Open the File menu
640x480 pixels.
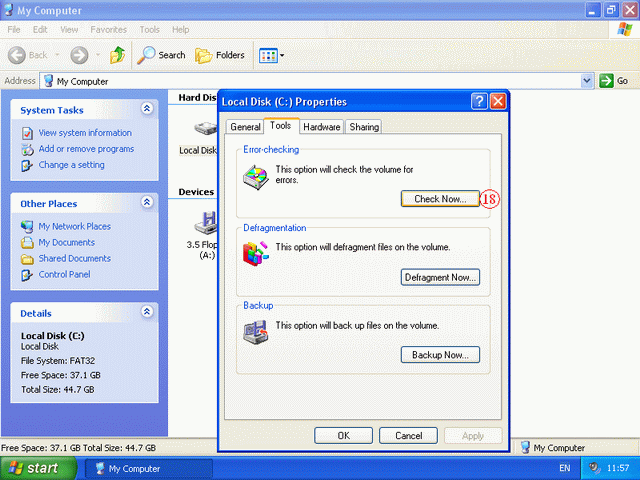[13, 30]
